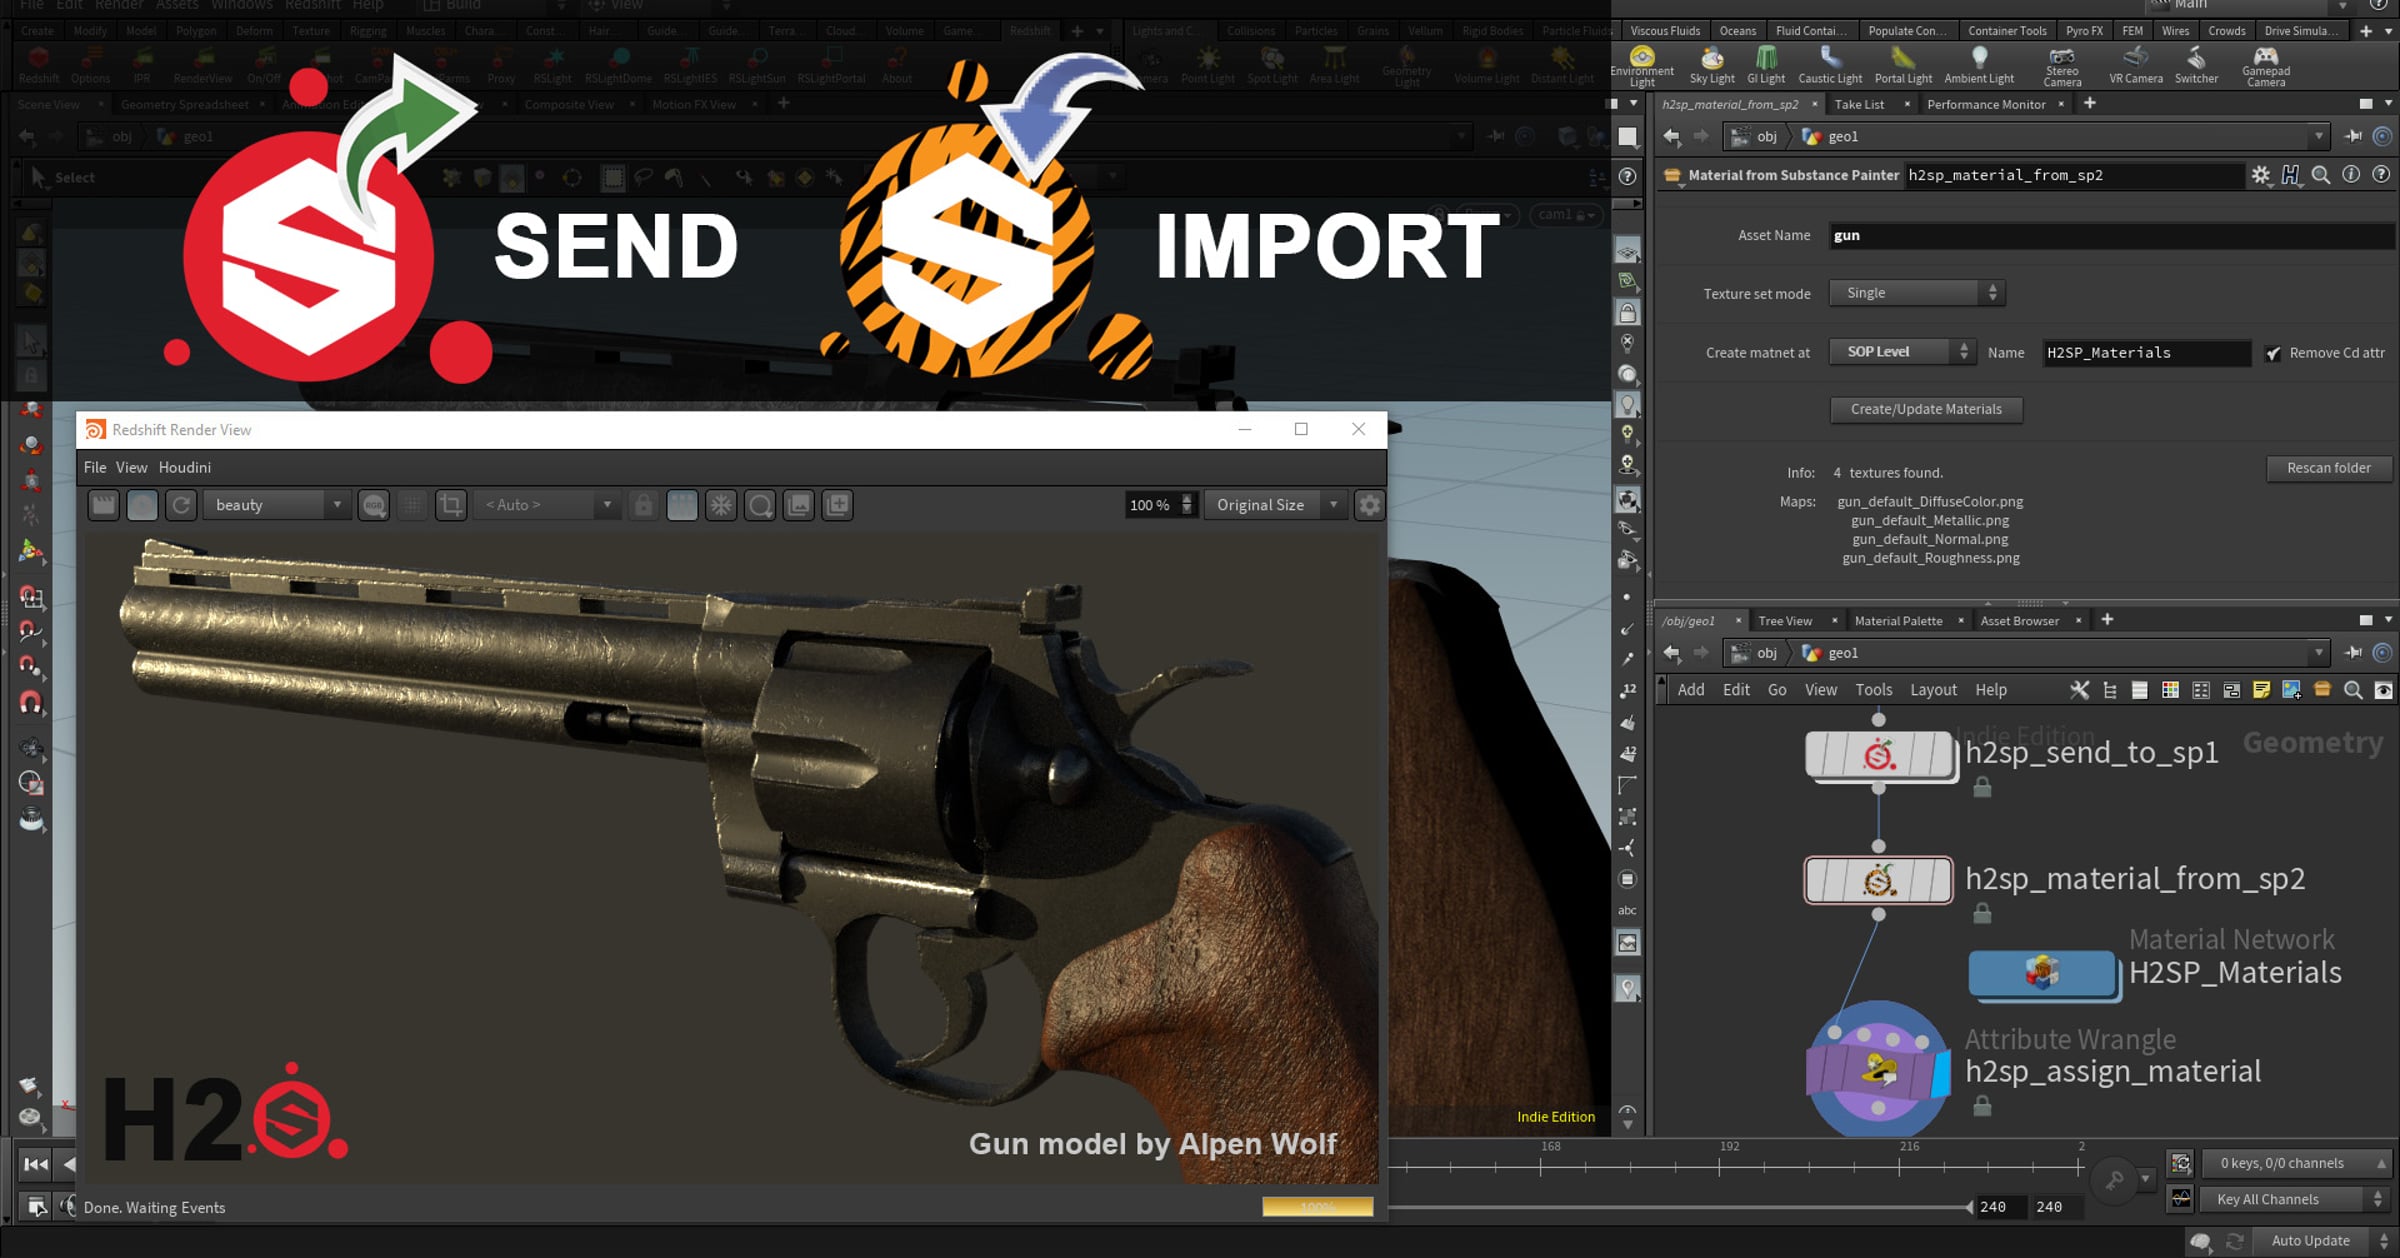Jump to first frame in playbar
Viewport: 2400px width, 1258px height.
pyautogui.click(x=35, y=1164)
